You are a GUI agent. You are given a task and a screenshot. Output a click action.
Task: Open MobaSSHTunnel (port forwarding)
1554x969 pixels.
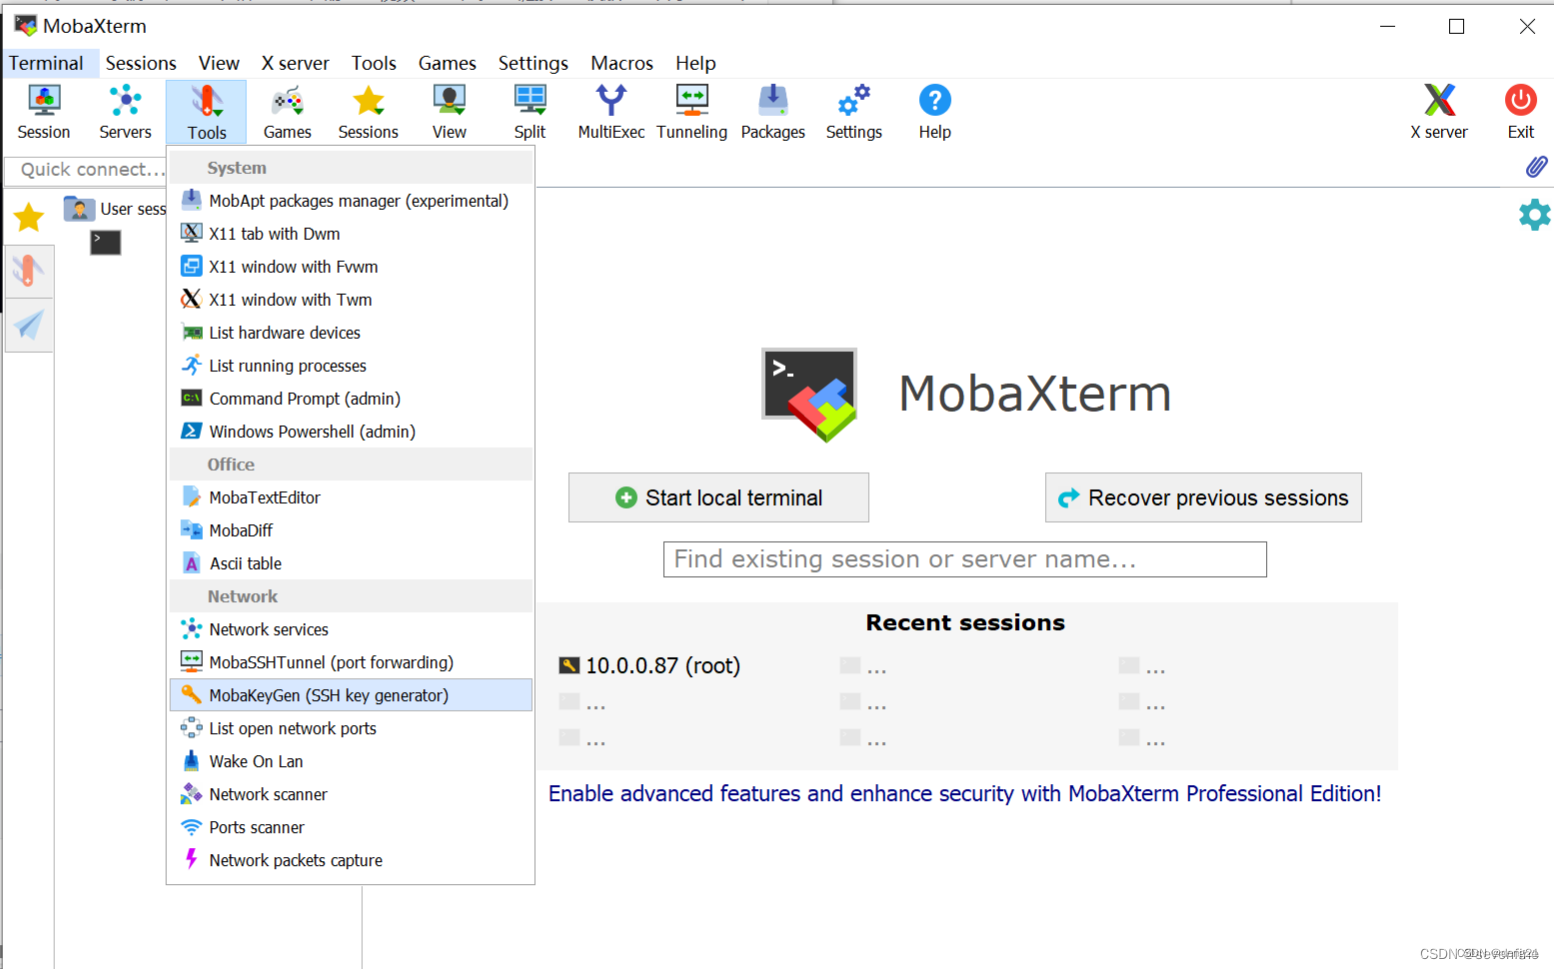tap(351, 663)
